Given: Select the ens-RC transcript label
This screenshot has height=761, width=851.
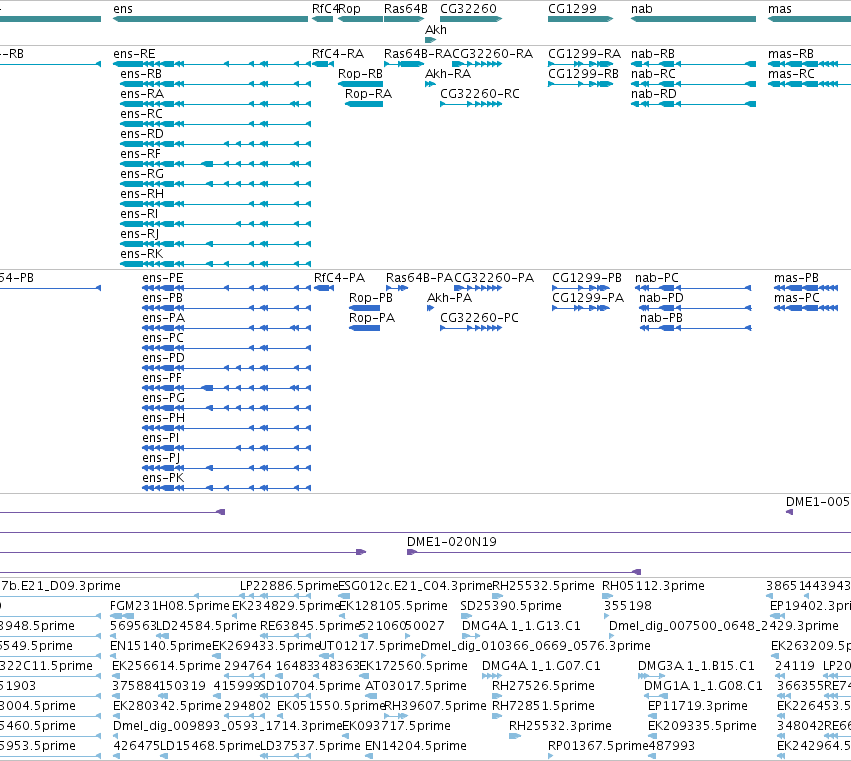Looking at the screenshot, I should coord(141,114).
